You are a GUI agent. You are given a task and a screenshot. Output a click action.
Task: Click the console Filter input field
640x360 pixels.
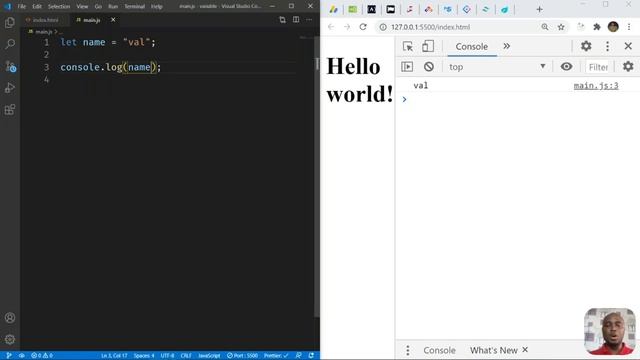pyautogui.click(x=598, y=67)
